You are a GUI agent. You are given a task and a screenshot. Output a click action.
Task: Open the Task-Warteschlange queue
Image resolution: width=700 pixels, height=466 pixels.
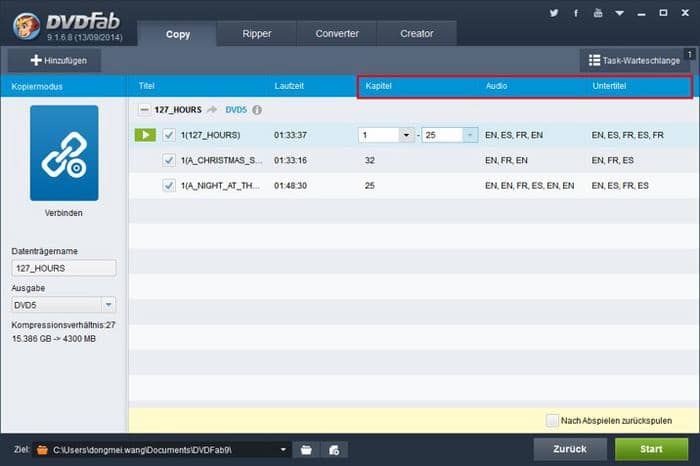coord(635,60)
